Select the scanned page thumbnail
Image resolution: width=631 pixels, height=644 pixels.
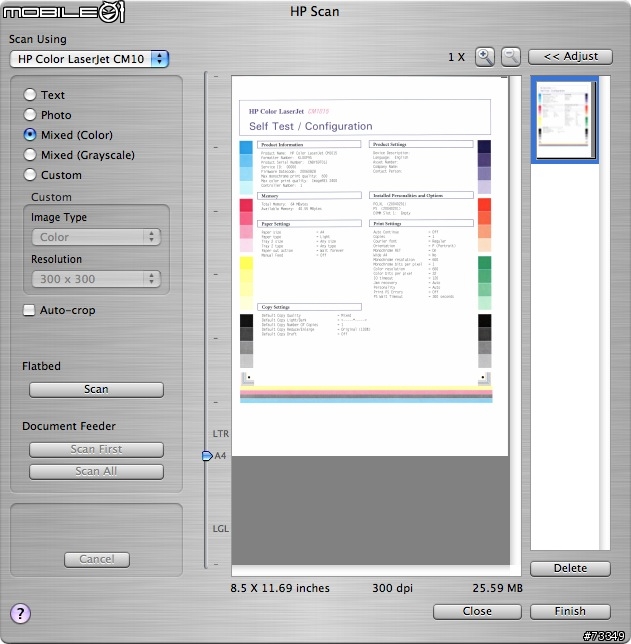[x=565, y=120]
